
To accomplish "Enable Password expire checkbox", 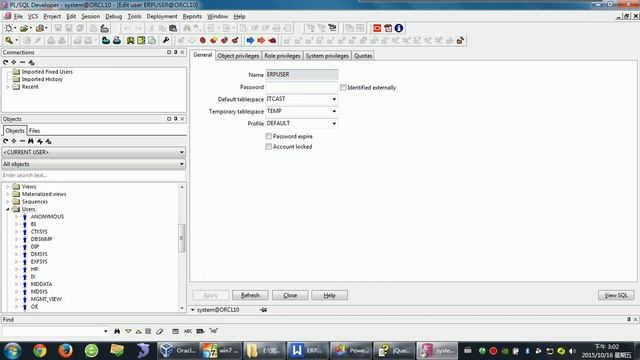I will tap(269, 136).
